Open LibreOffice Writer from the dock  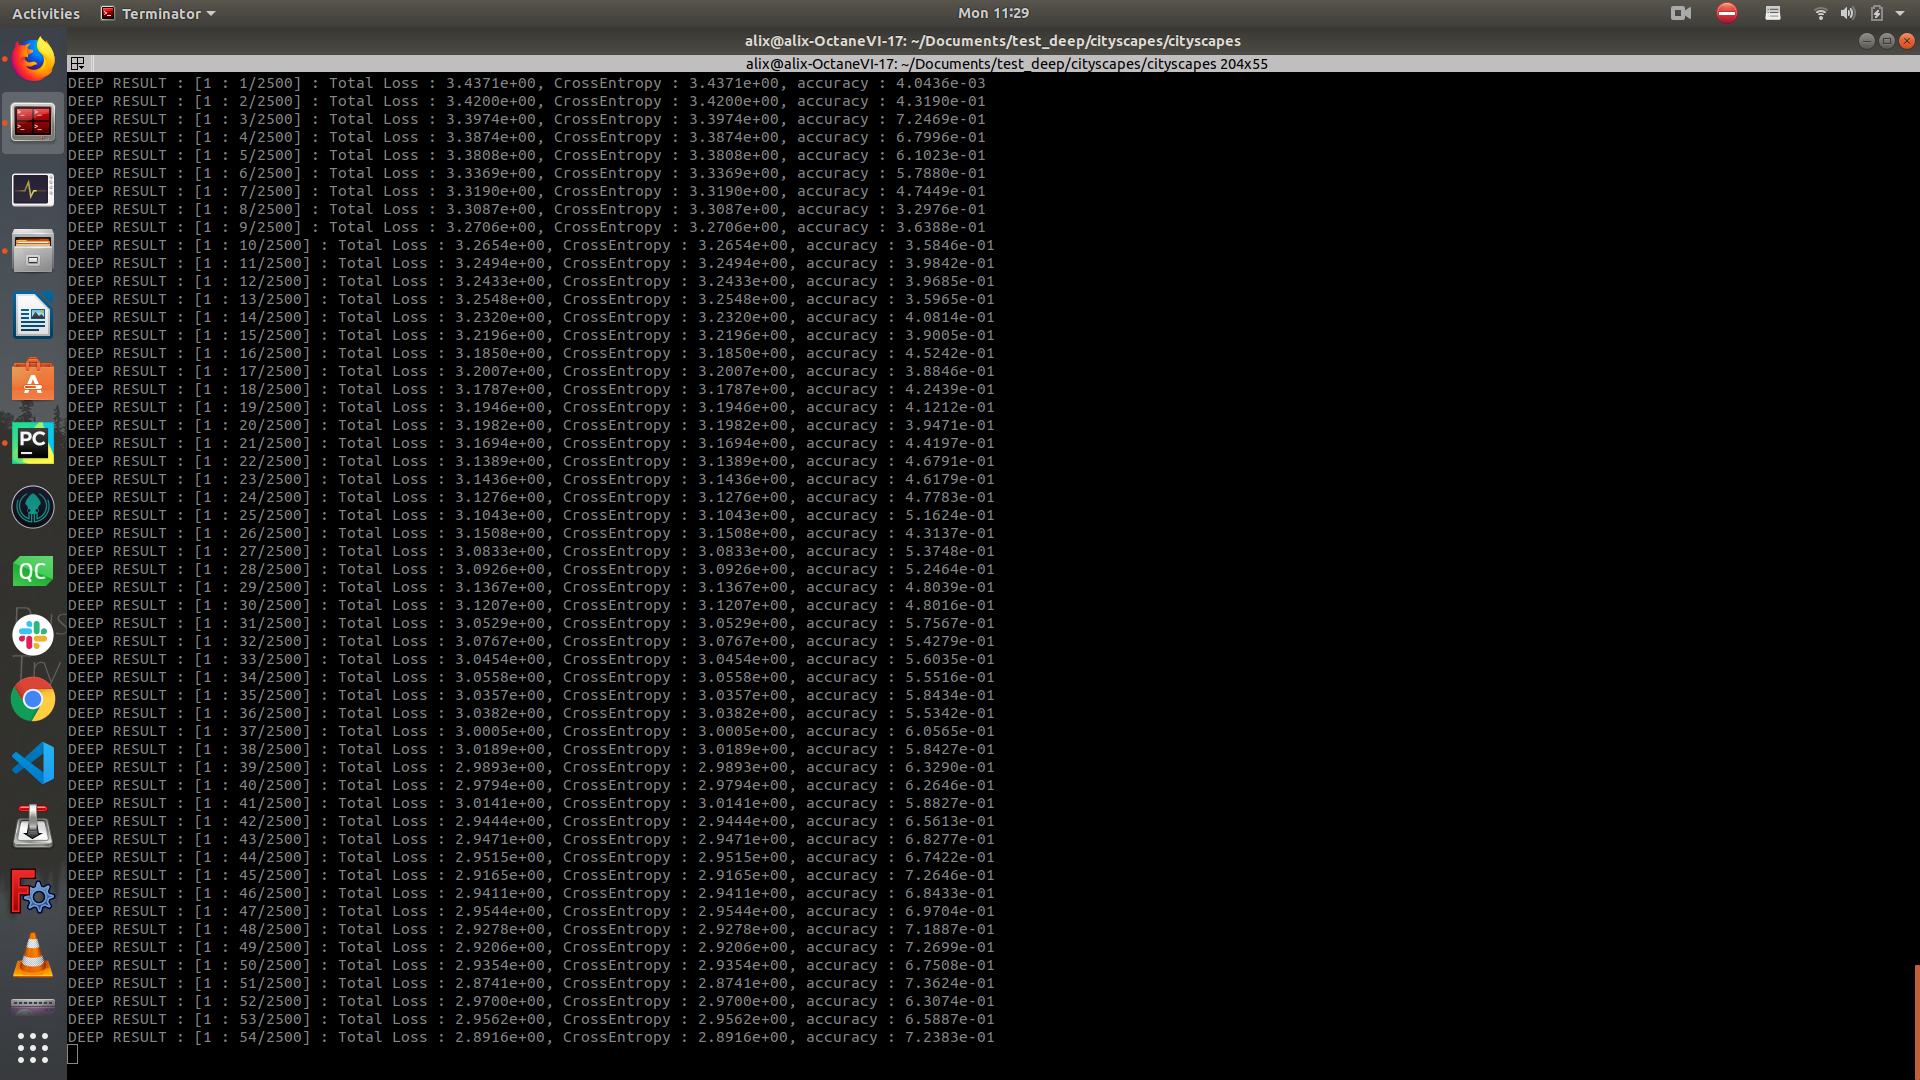tap(33, 317)
